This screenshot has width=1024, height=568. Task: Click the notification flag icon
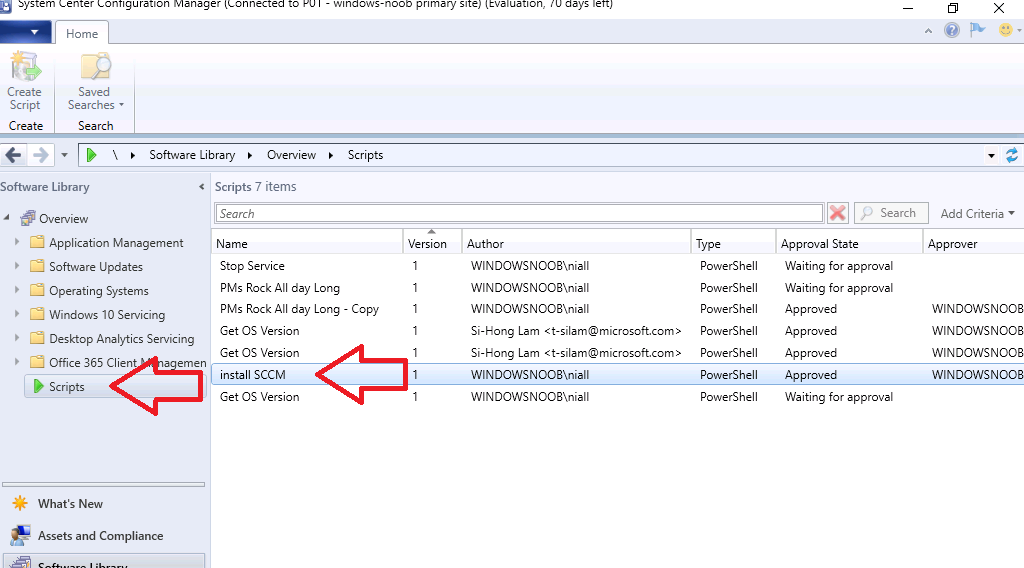pos(978,30)
